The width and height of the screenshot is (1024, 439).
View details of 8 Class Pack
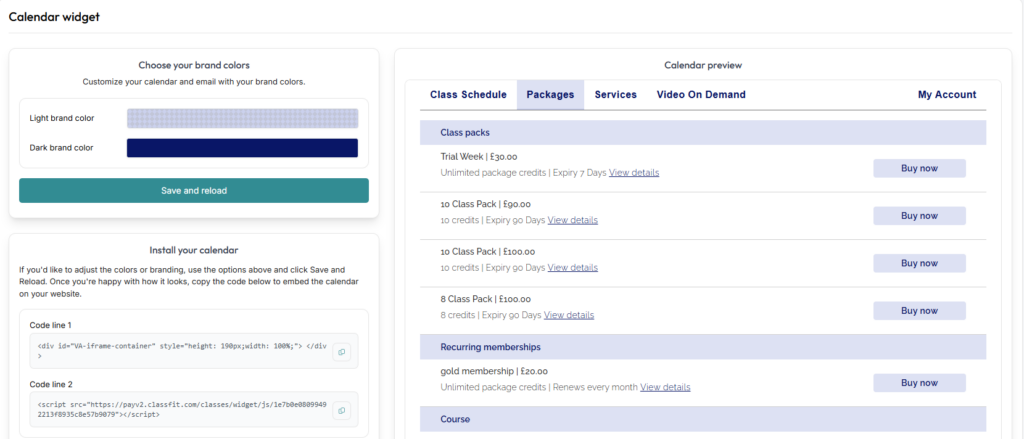pos(569,315)
